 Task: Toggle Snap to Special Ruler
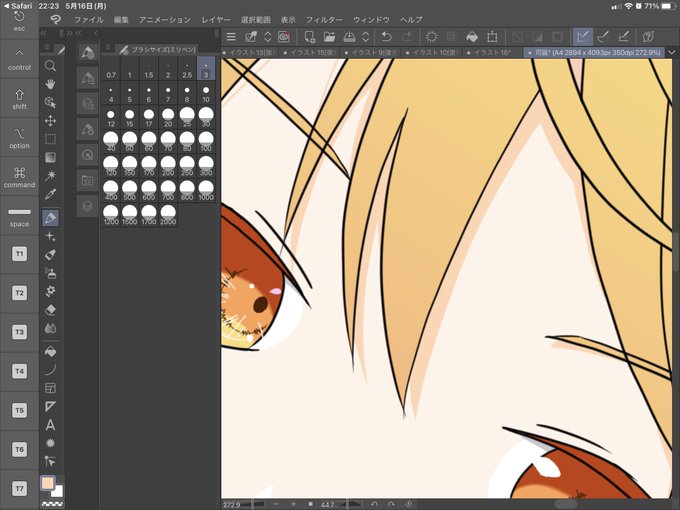point(603,37)
